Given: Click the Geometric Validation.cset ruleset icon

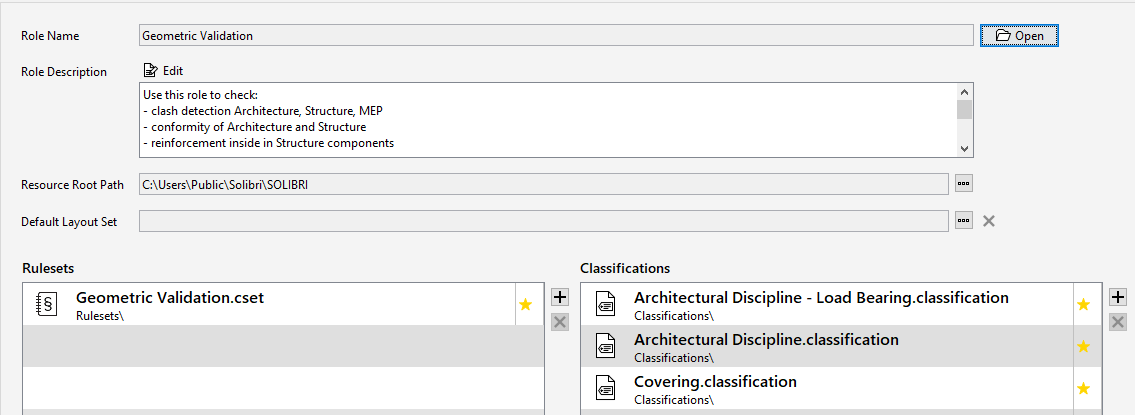Looking at the screenshot, I should [x=47, y=304].
